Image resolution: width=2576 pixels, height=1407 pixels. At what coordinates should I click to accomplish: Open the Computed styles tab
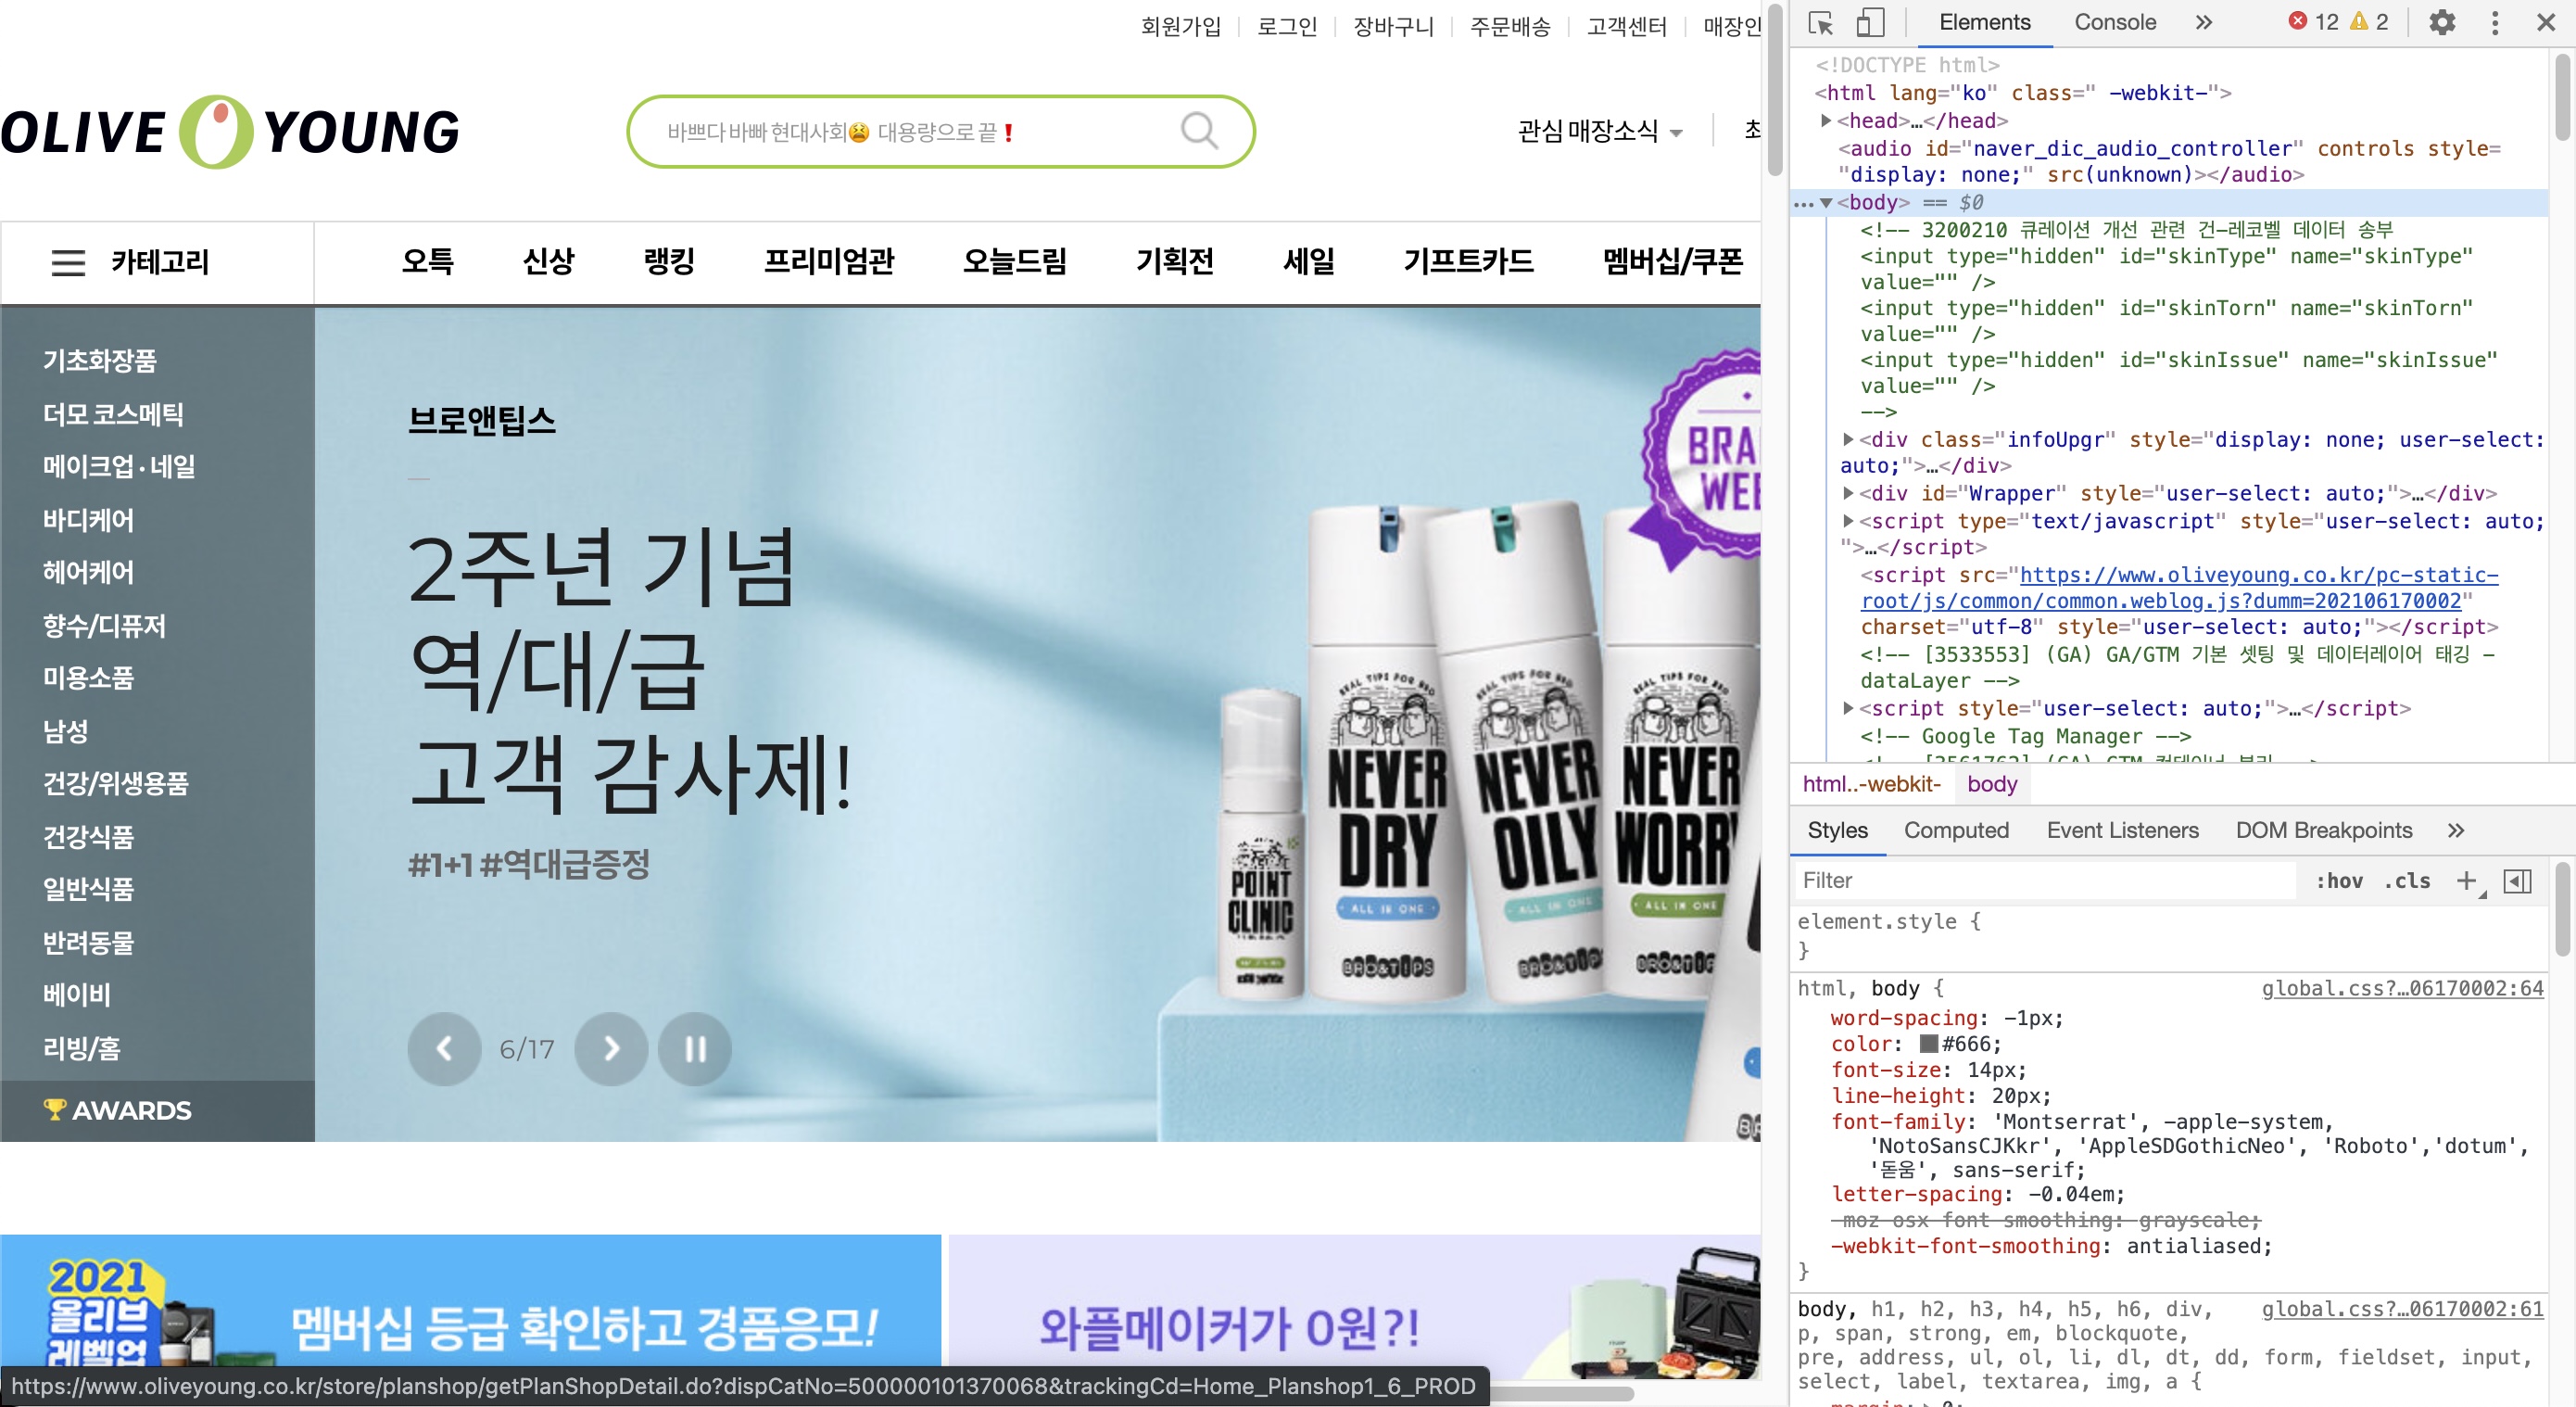1955,830
